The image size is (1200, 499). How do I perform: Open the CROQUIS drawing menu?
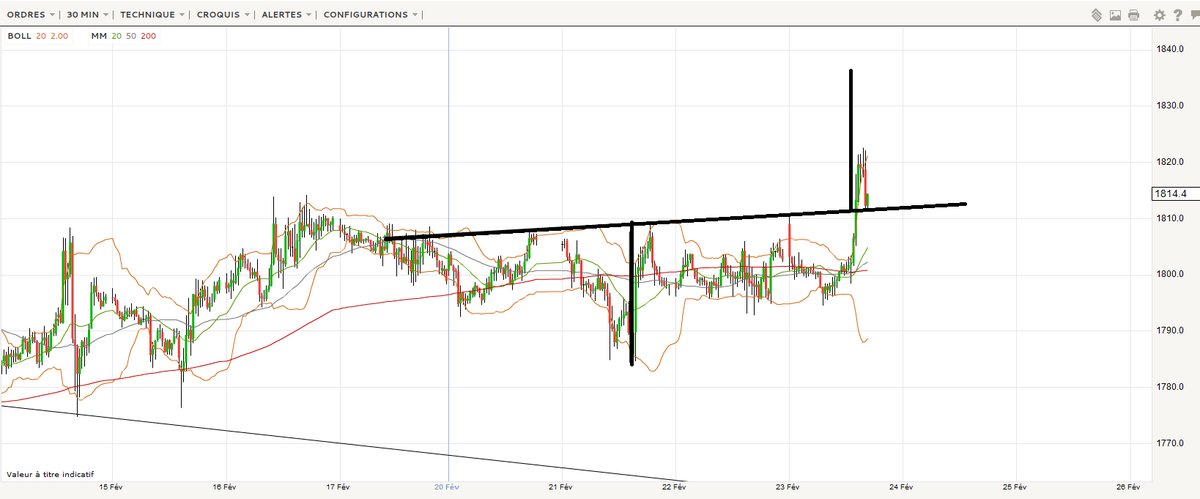[x=221, y=15]
